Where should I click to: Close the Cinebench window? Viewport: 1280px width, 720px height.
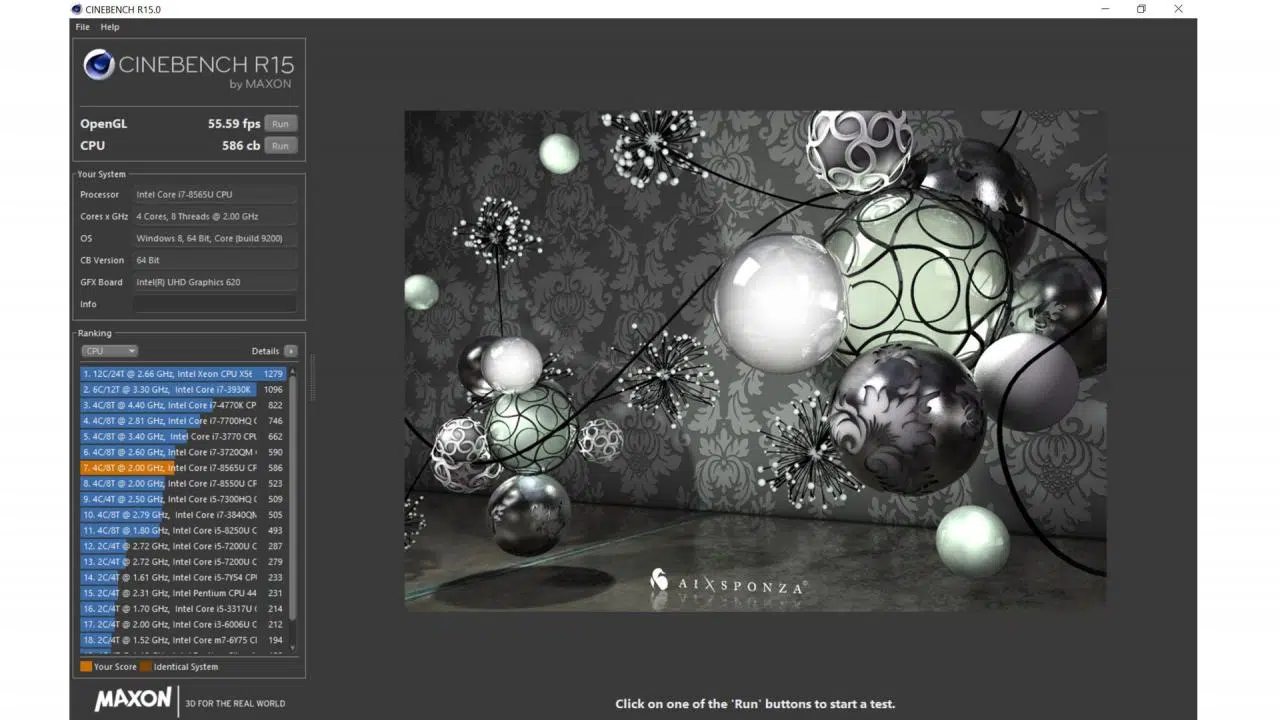coord(1178,9)
